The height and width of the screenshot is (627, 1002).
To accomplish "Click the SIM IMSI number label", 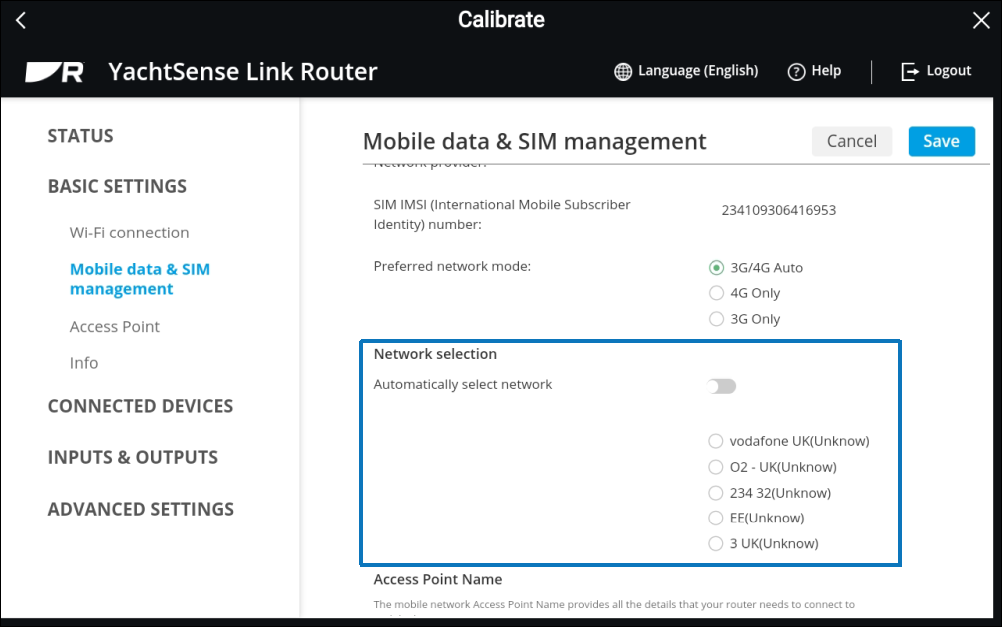I will (502, 214).
